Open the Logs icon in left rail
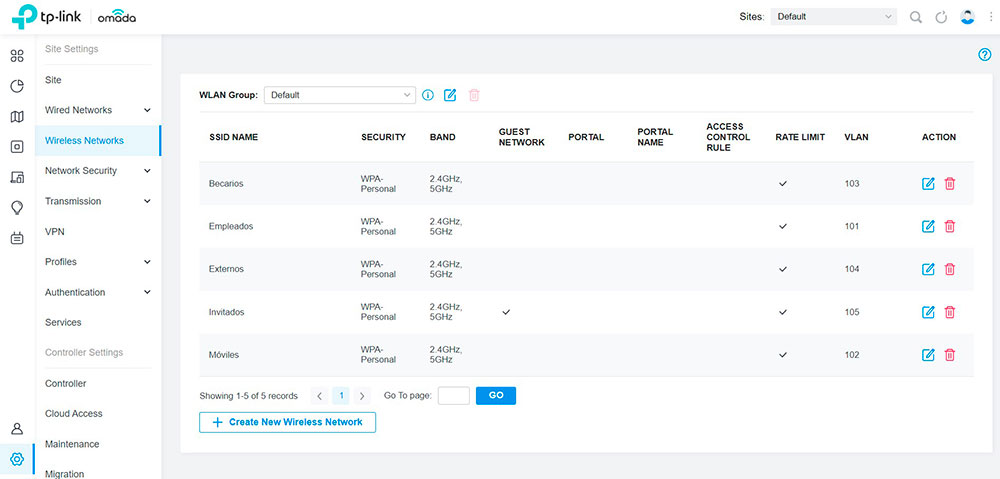This screenshot has width=1000, height=479. [17, 239]
